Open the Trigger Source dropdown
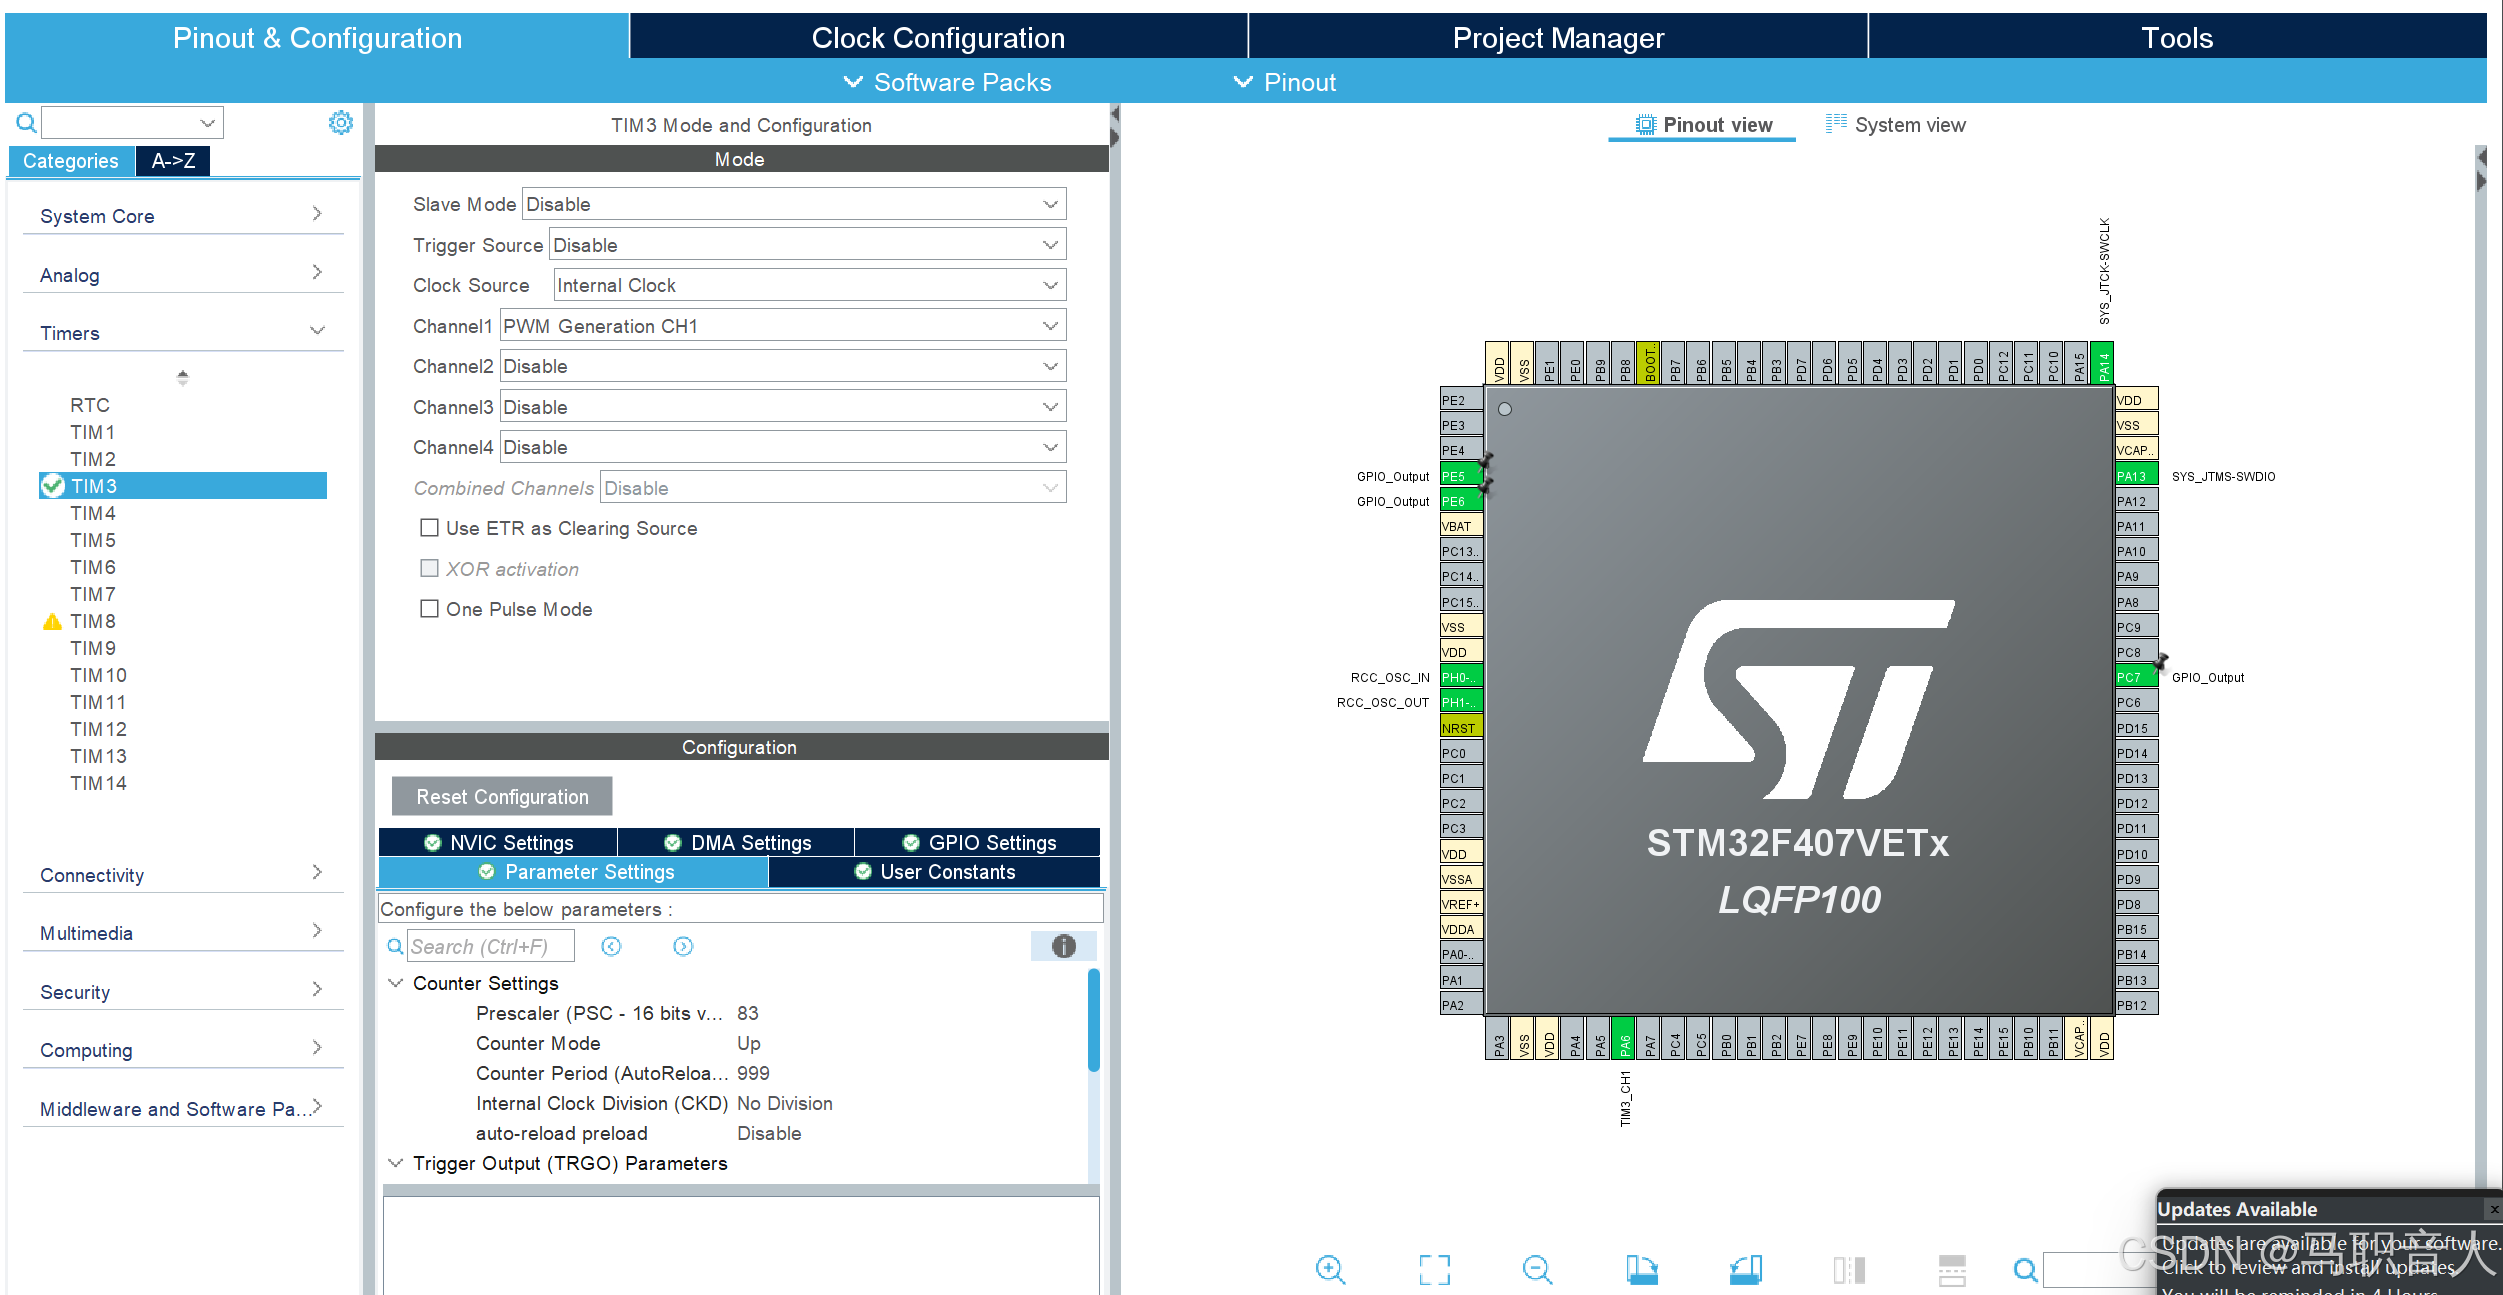The height and width of the screenshot is (1295, 2503). click(x=808, y=244)
